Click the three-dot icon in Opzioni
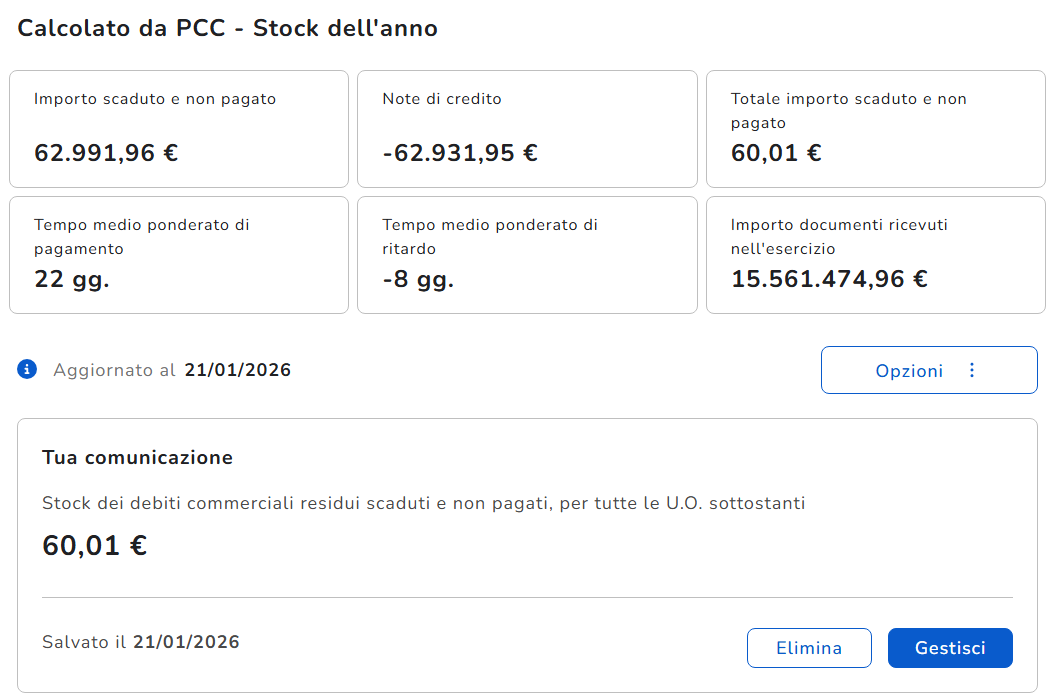Screen dimensions: 1053x695 972,371
